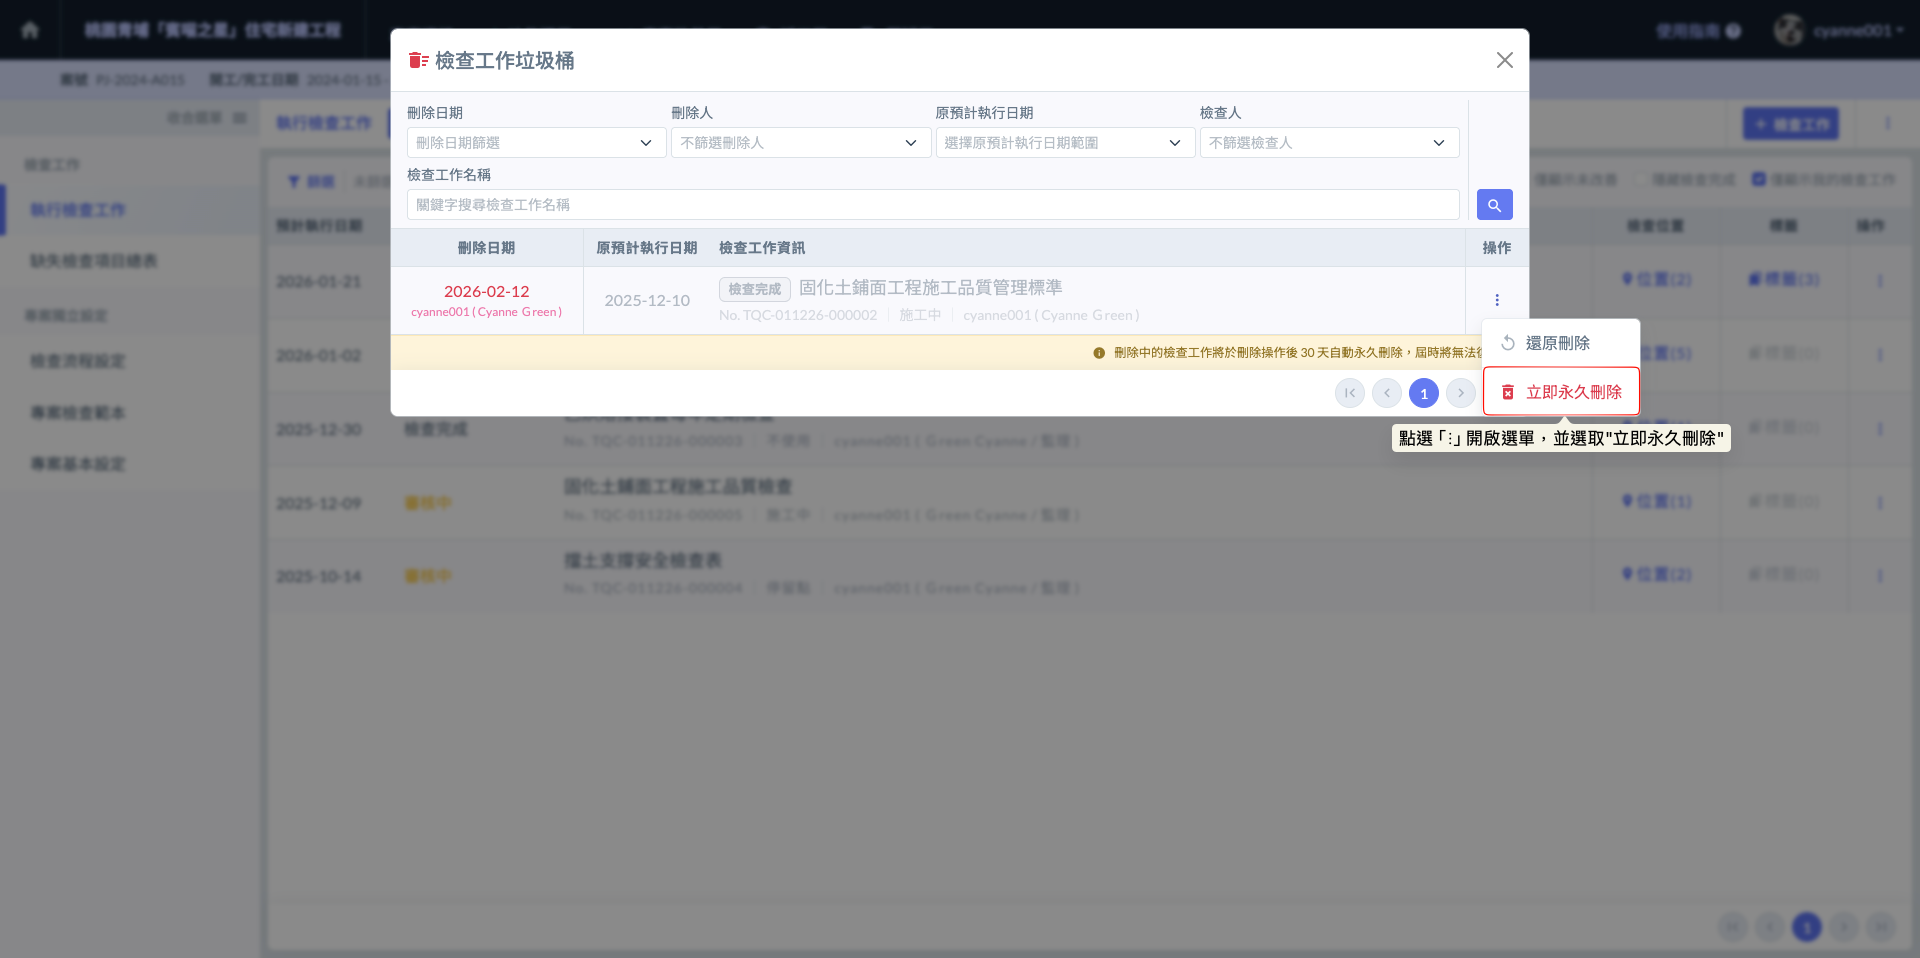Open the three-dot actions menu in the 操作 column
The image size is (1920, 958).
(x=1496, y=300)
